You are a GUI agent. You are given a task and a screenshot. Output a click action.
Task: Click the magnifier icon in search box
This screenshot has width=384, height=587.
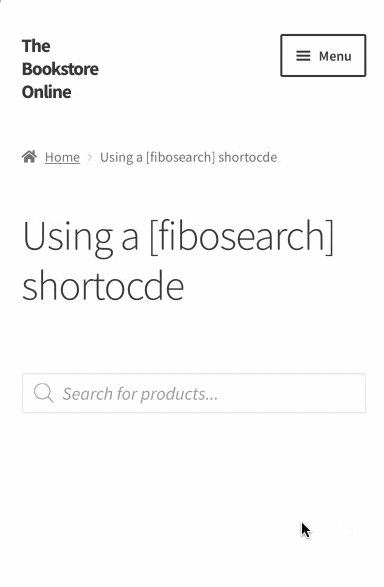[44, 393]
